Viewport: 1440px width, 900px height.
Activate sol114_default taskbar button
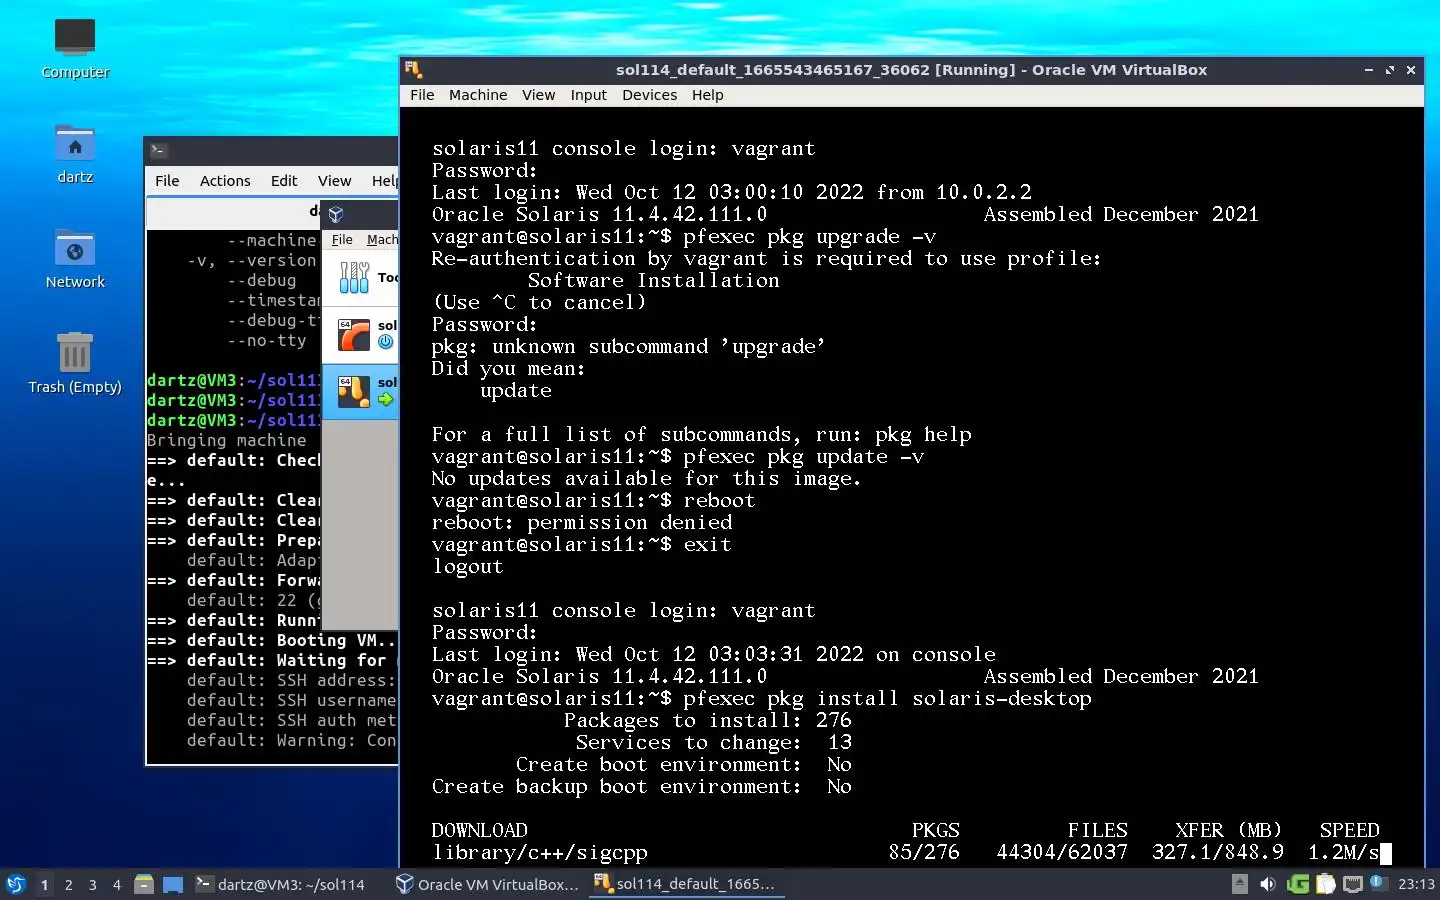click(686, 884)
